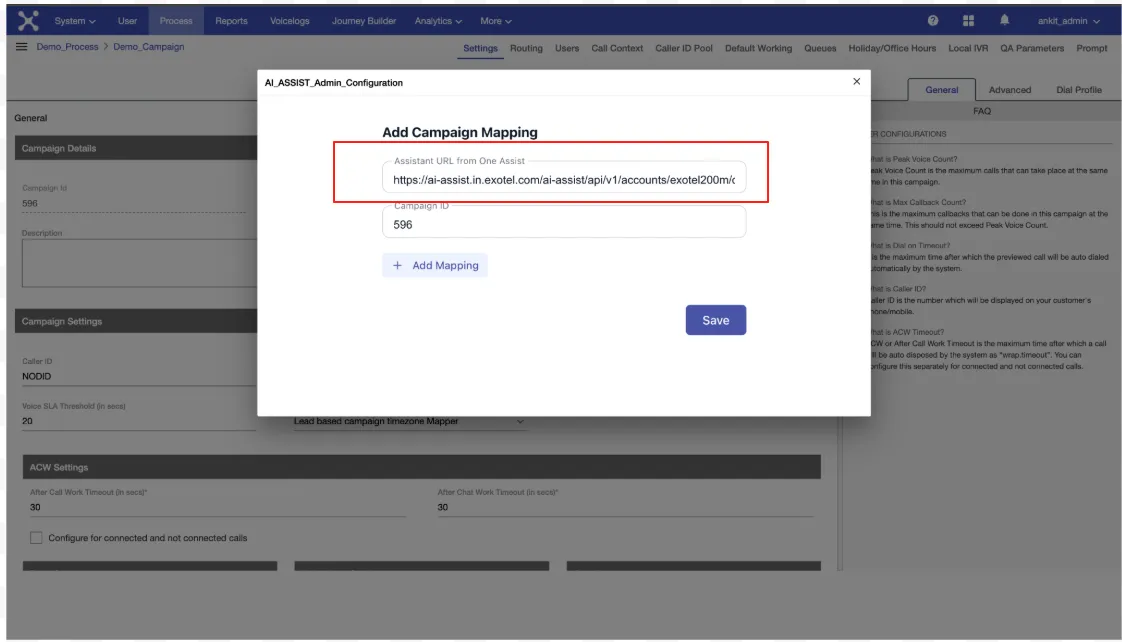1122x642 pixels.
Task: Open the User menu
Action: click(127, 21)
